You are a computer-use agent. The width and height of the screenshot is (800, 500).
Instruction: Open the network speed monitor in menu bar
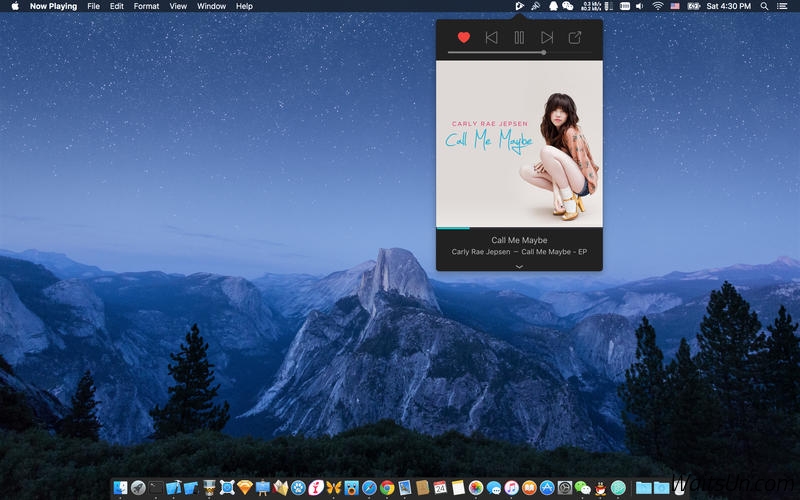point(591,6)
